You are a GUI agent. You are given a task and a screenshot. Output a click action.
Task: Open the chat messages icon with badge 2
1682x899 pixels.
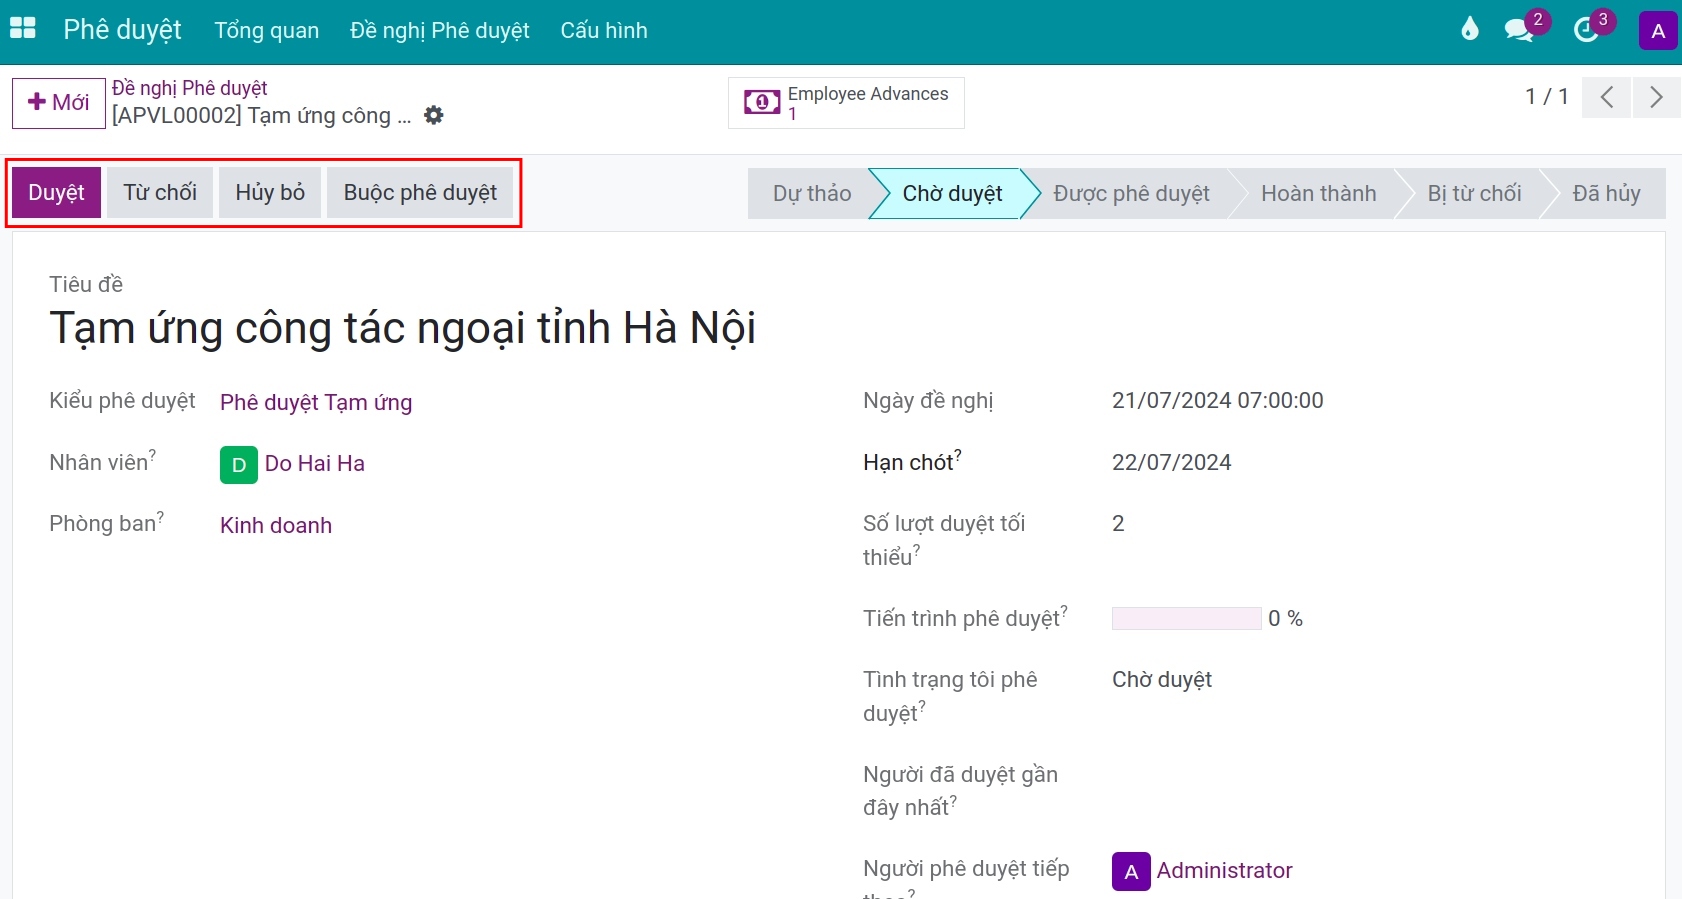coord(1519,30)
